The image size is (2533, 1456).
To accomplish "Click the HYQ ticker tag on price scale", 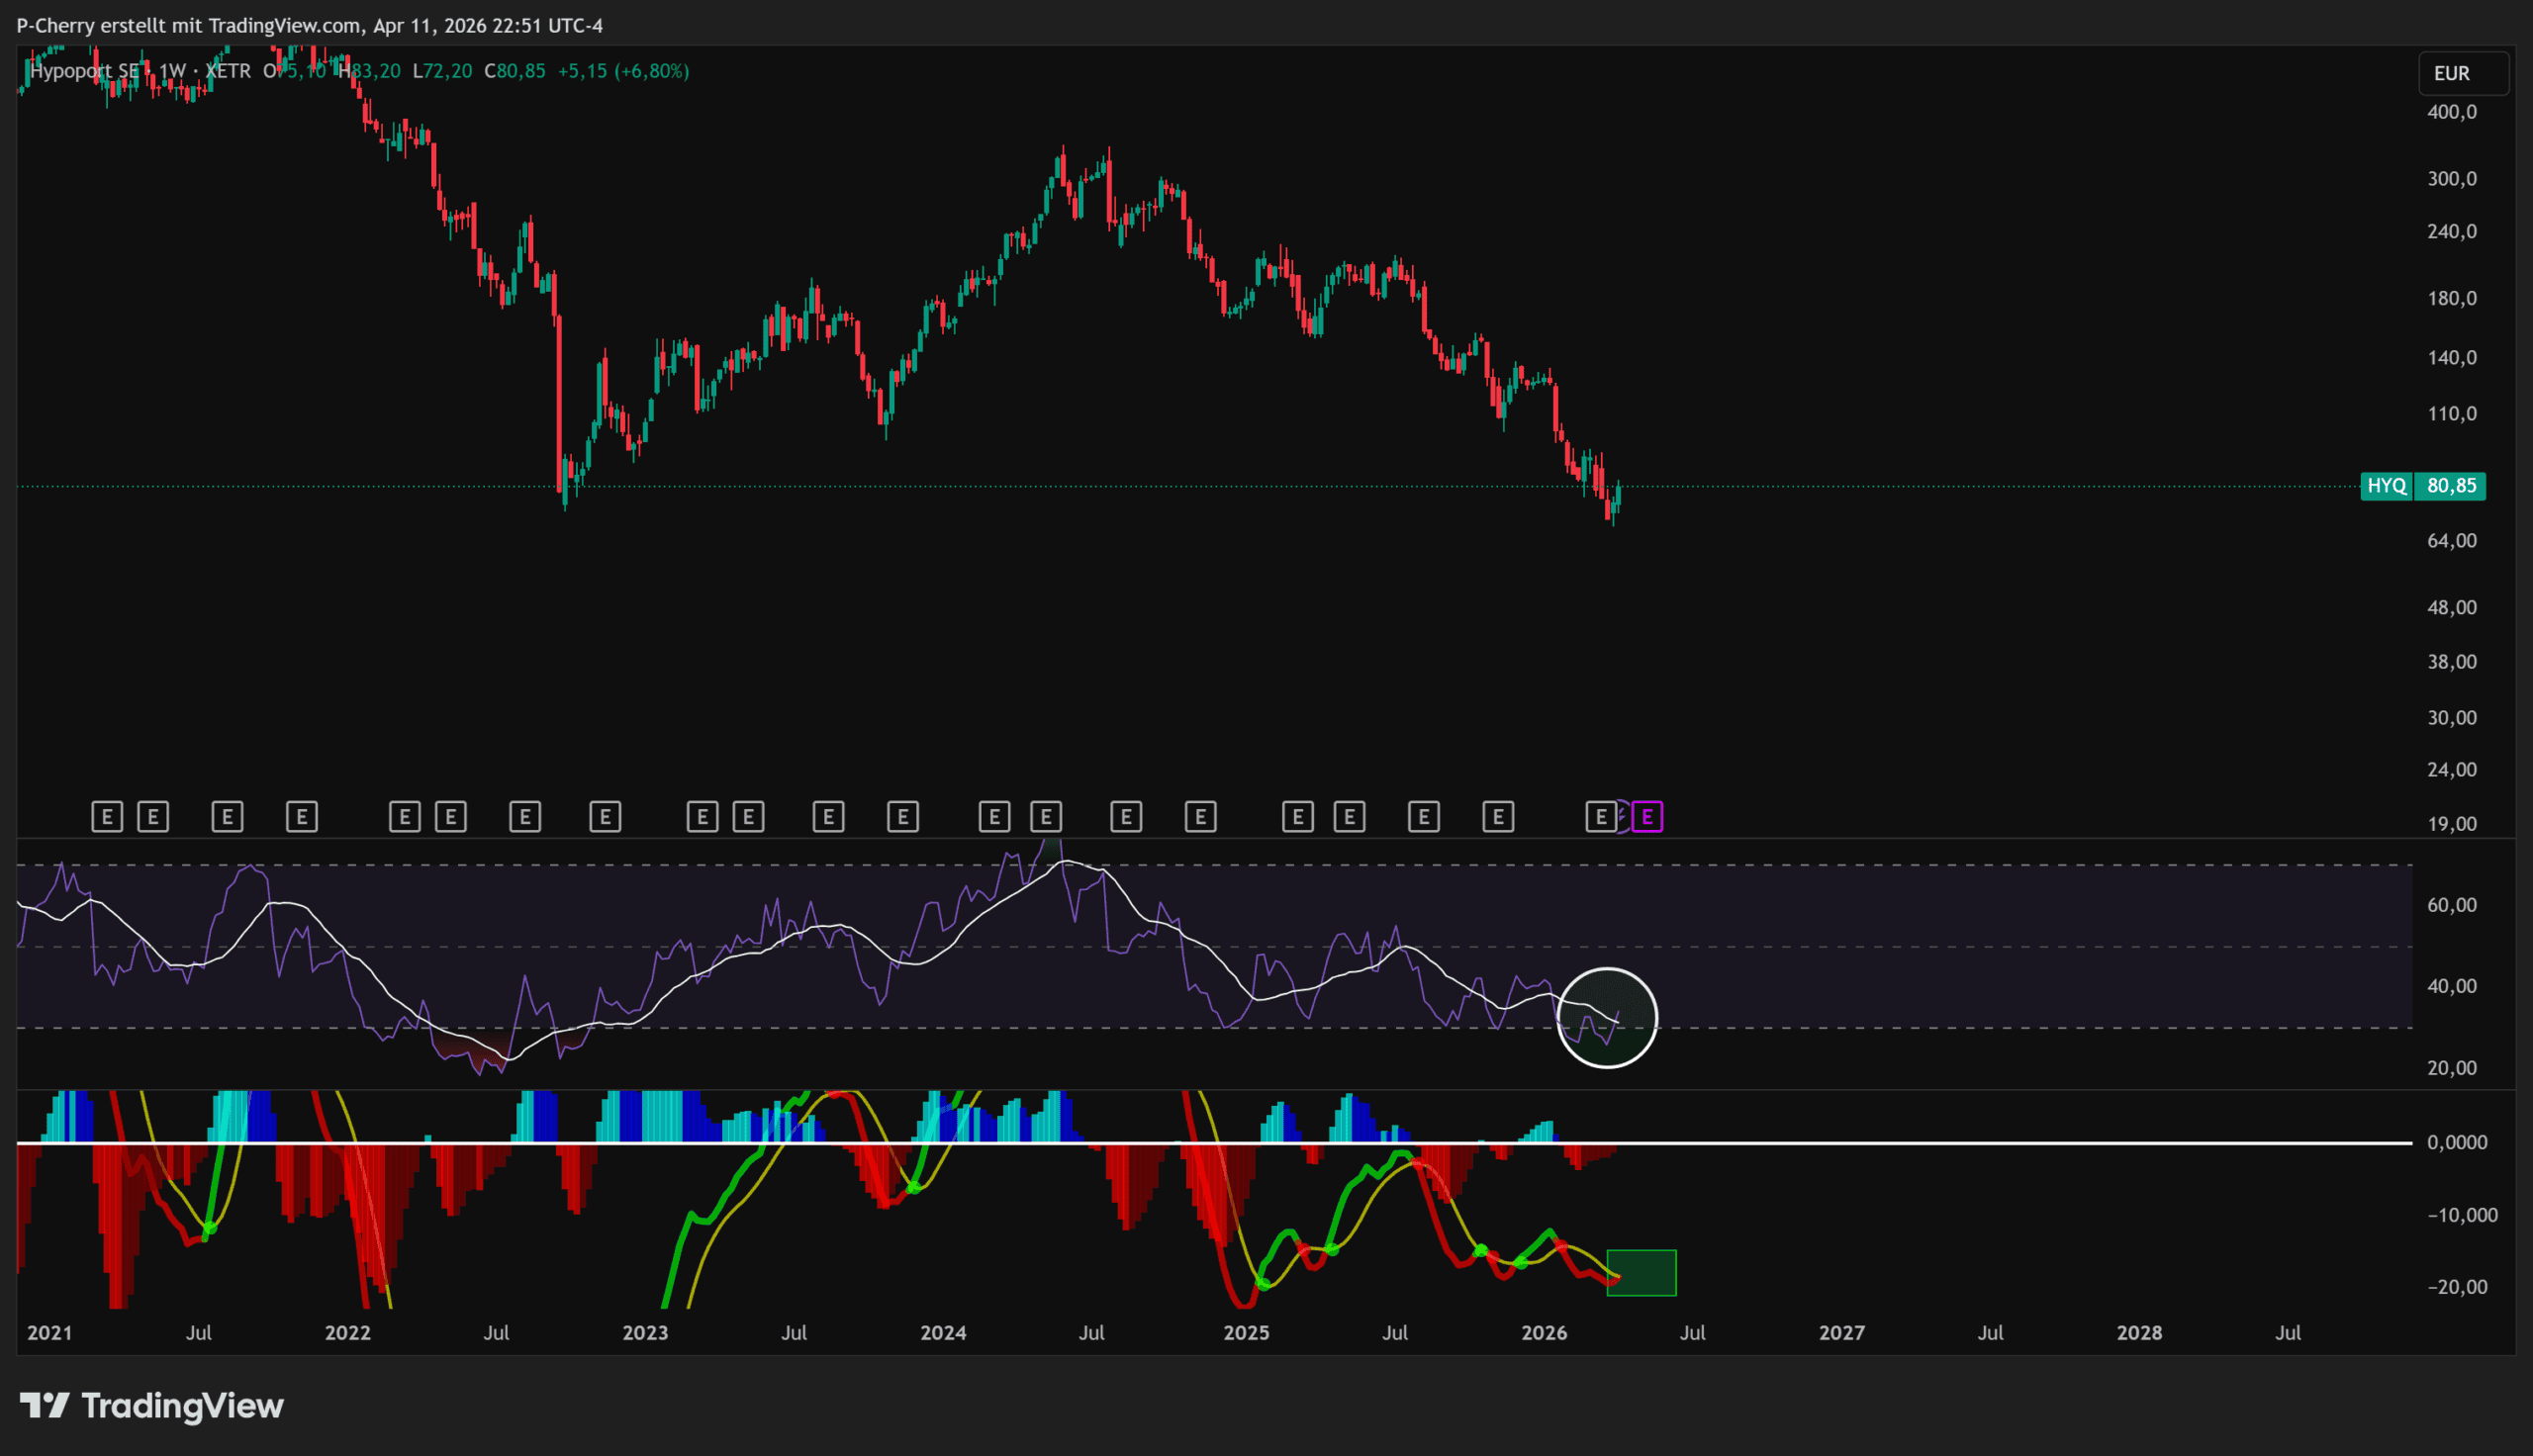I will pos(2386,486).
